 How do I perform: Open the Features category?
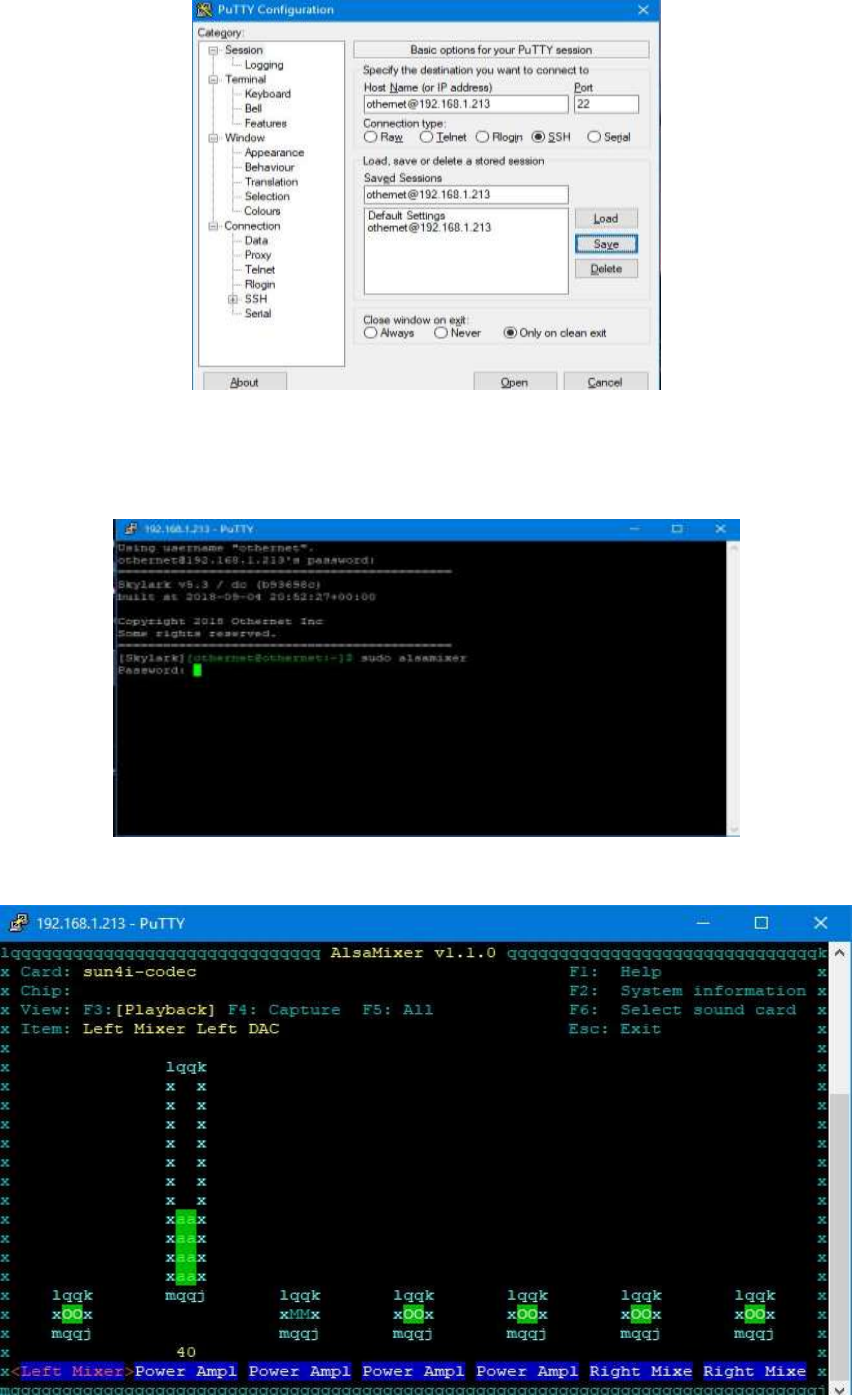266,123
